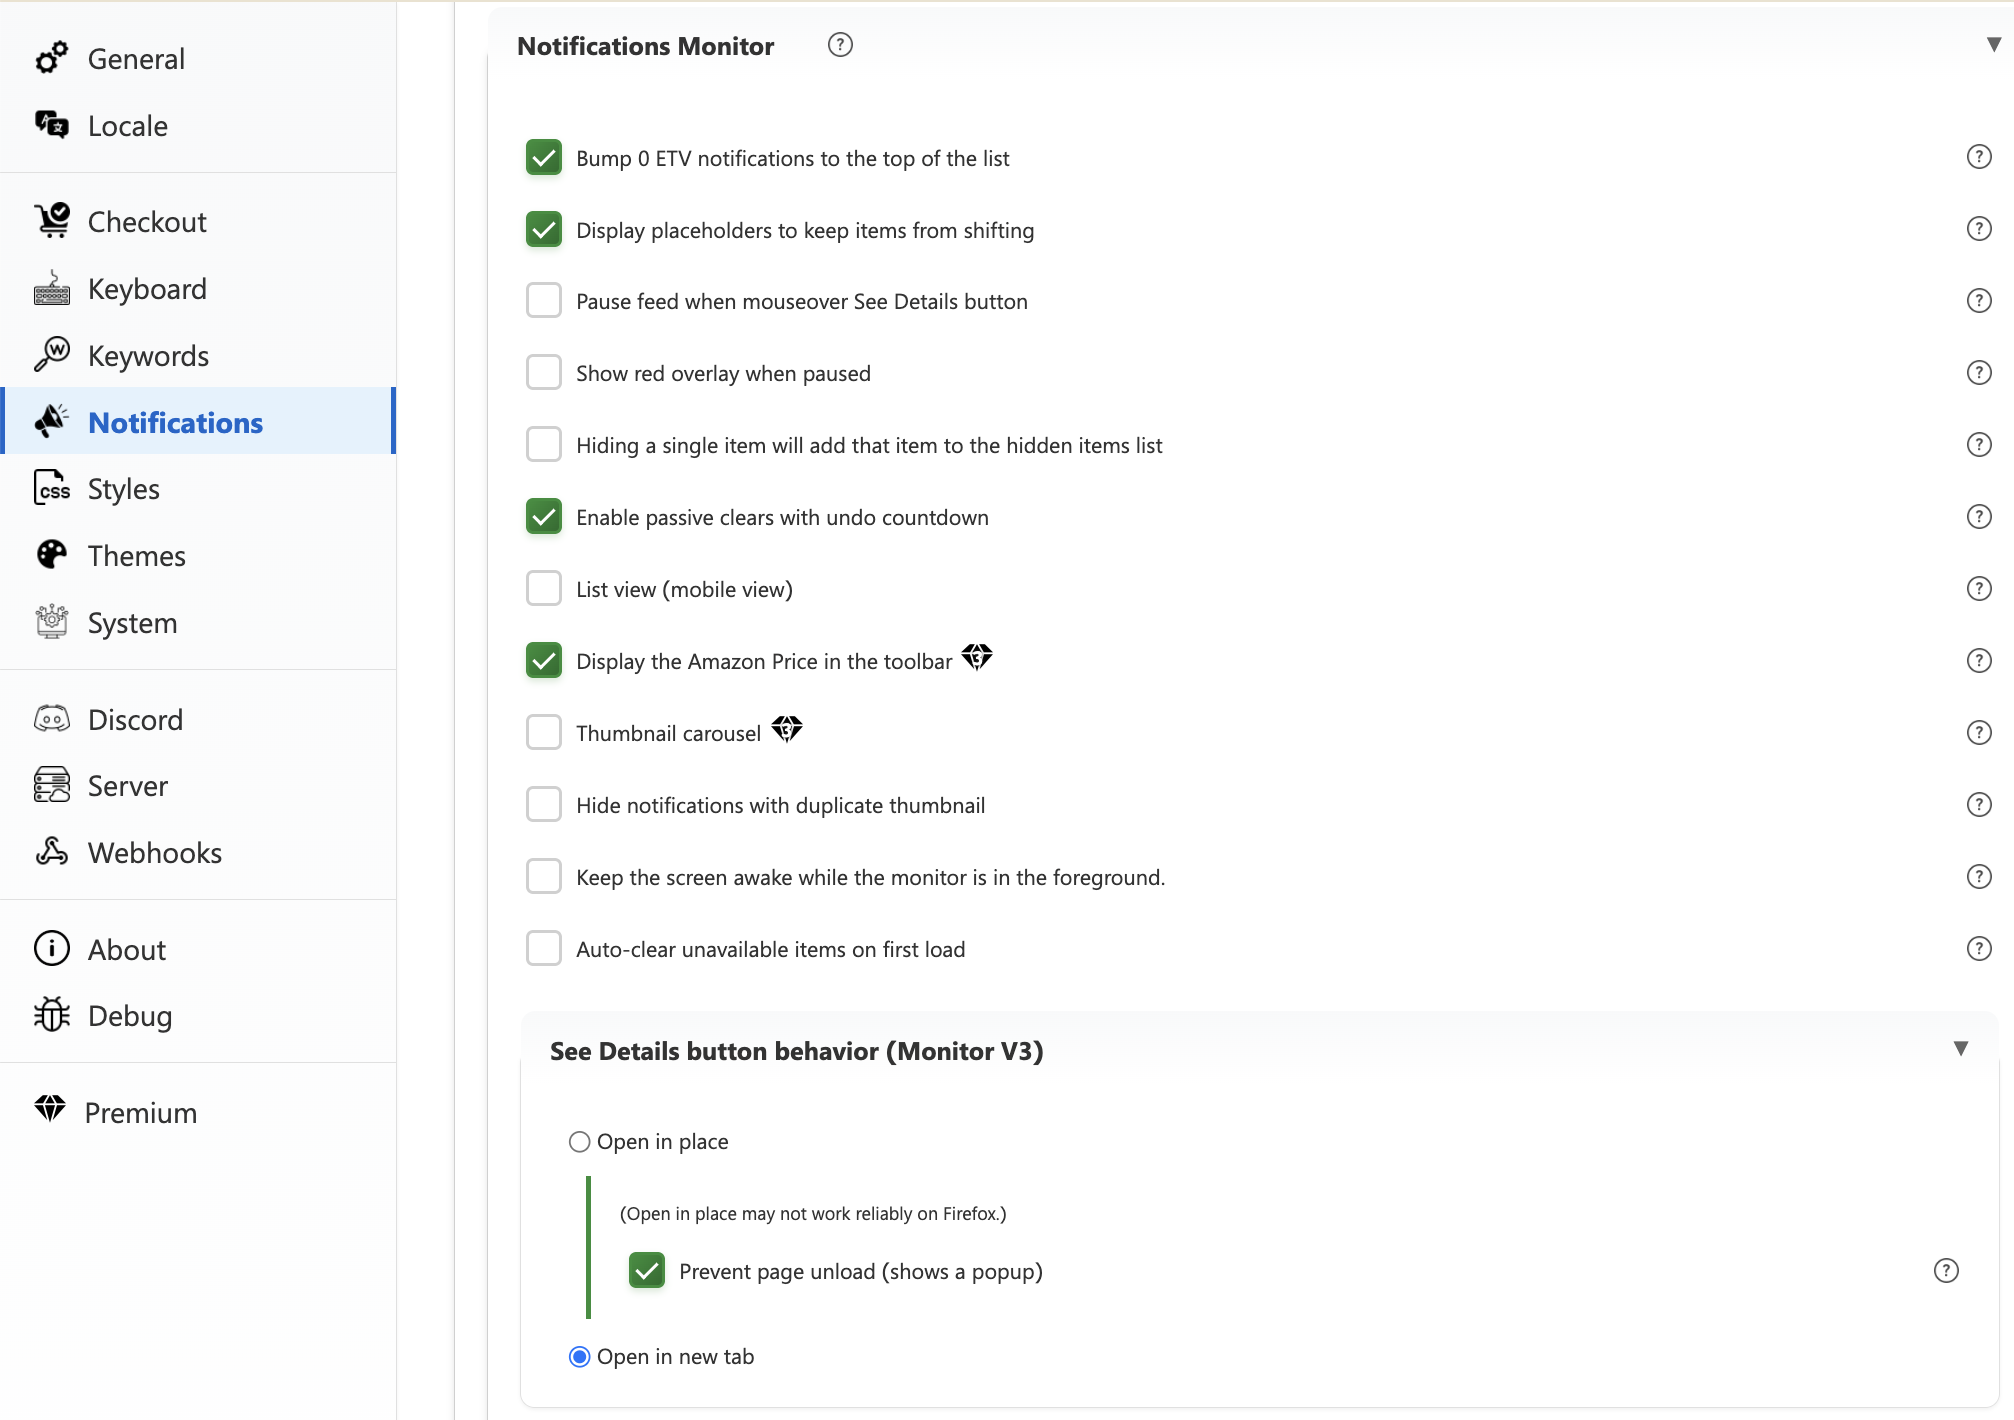Open the Discord settings section

pos(135,720)
